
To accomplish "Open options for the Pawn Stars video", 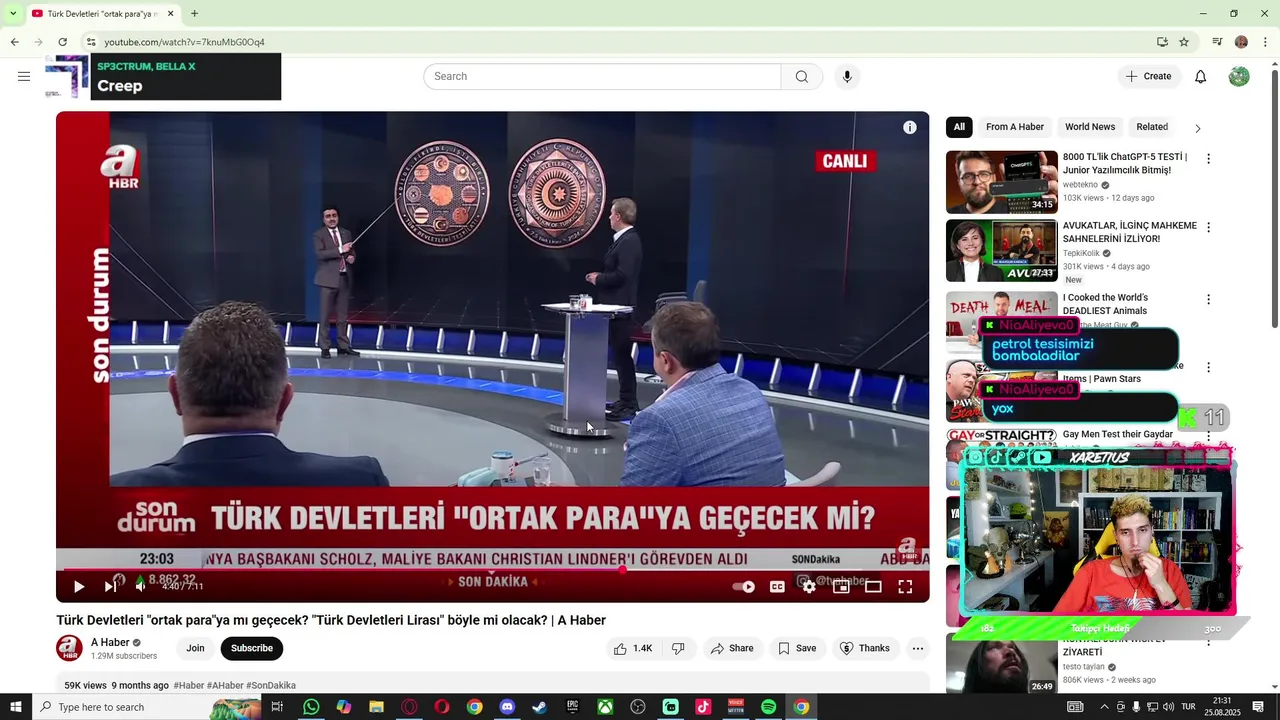I will click(1208, 367).
